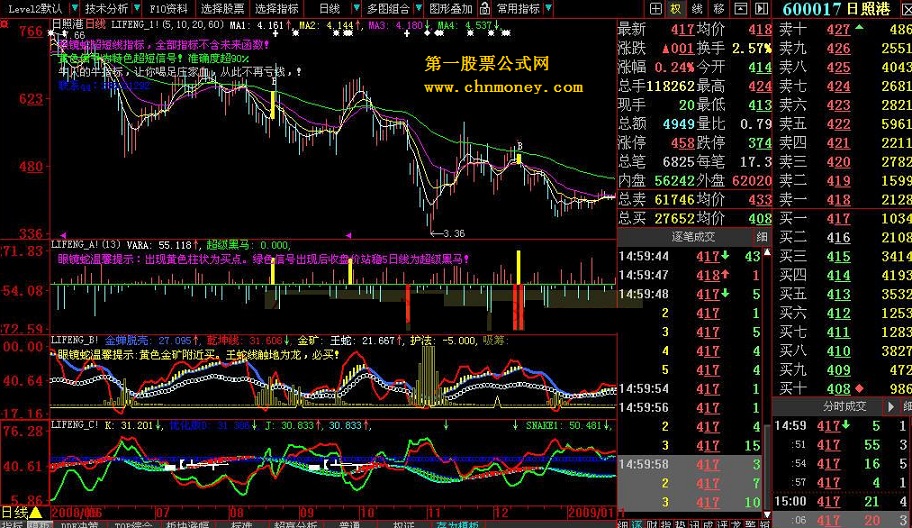Open the 技术分析 dropdown arrow

click(137, 8)
